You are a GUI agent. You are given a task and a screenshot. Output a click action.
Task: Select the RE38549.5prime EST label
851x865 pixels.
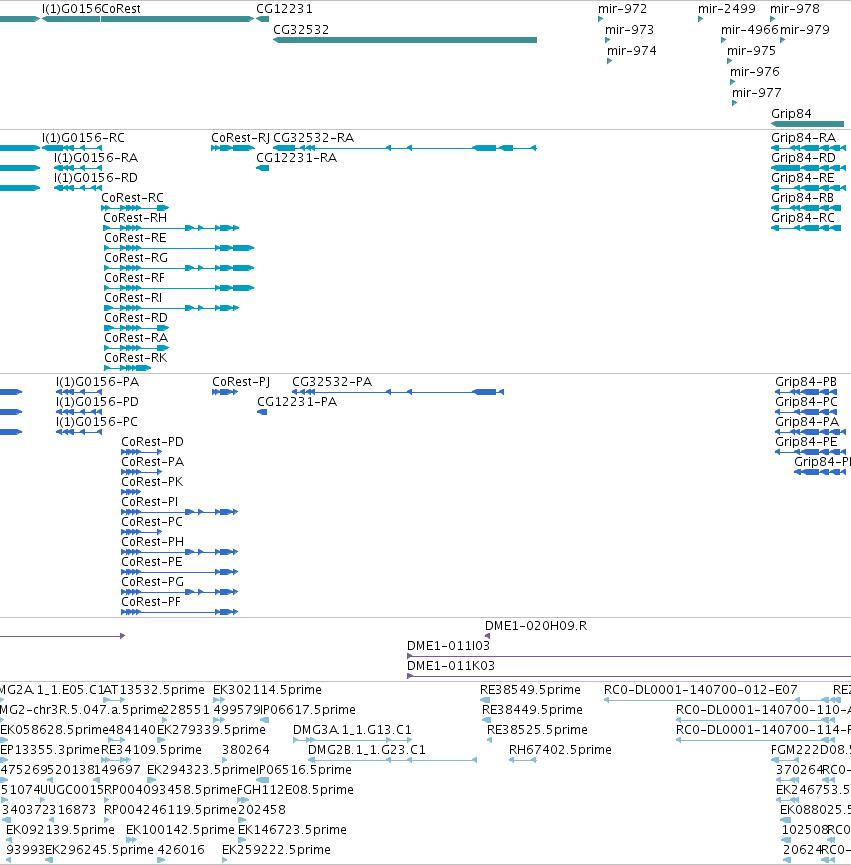click(531, 690)
